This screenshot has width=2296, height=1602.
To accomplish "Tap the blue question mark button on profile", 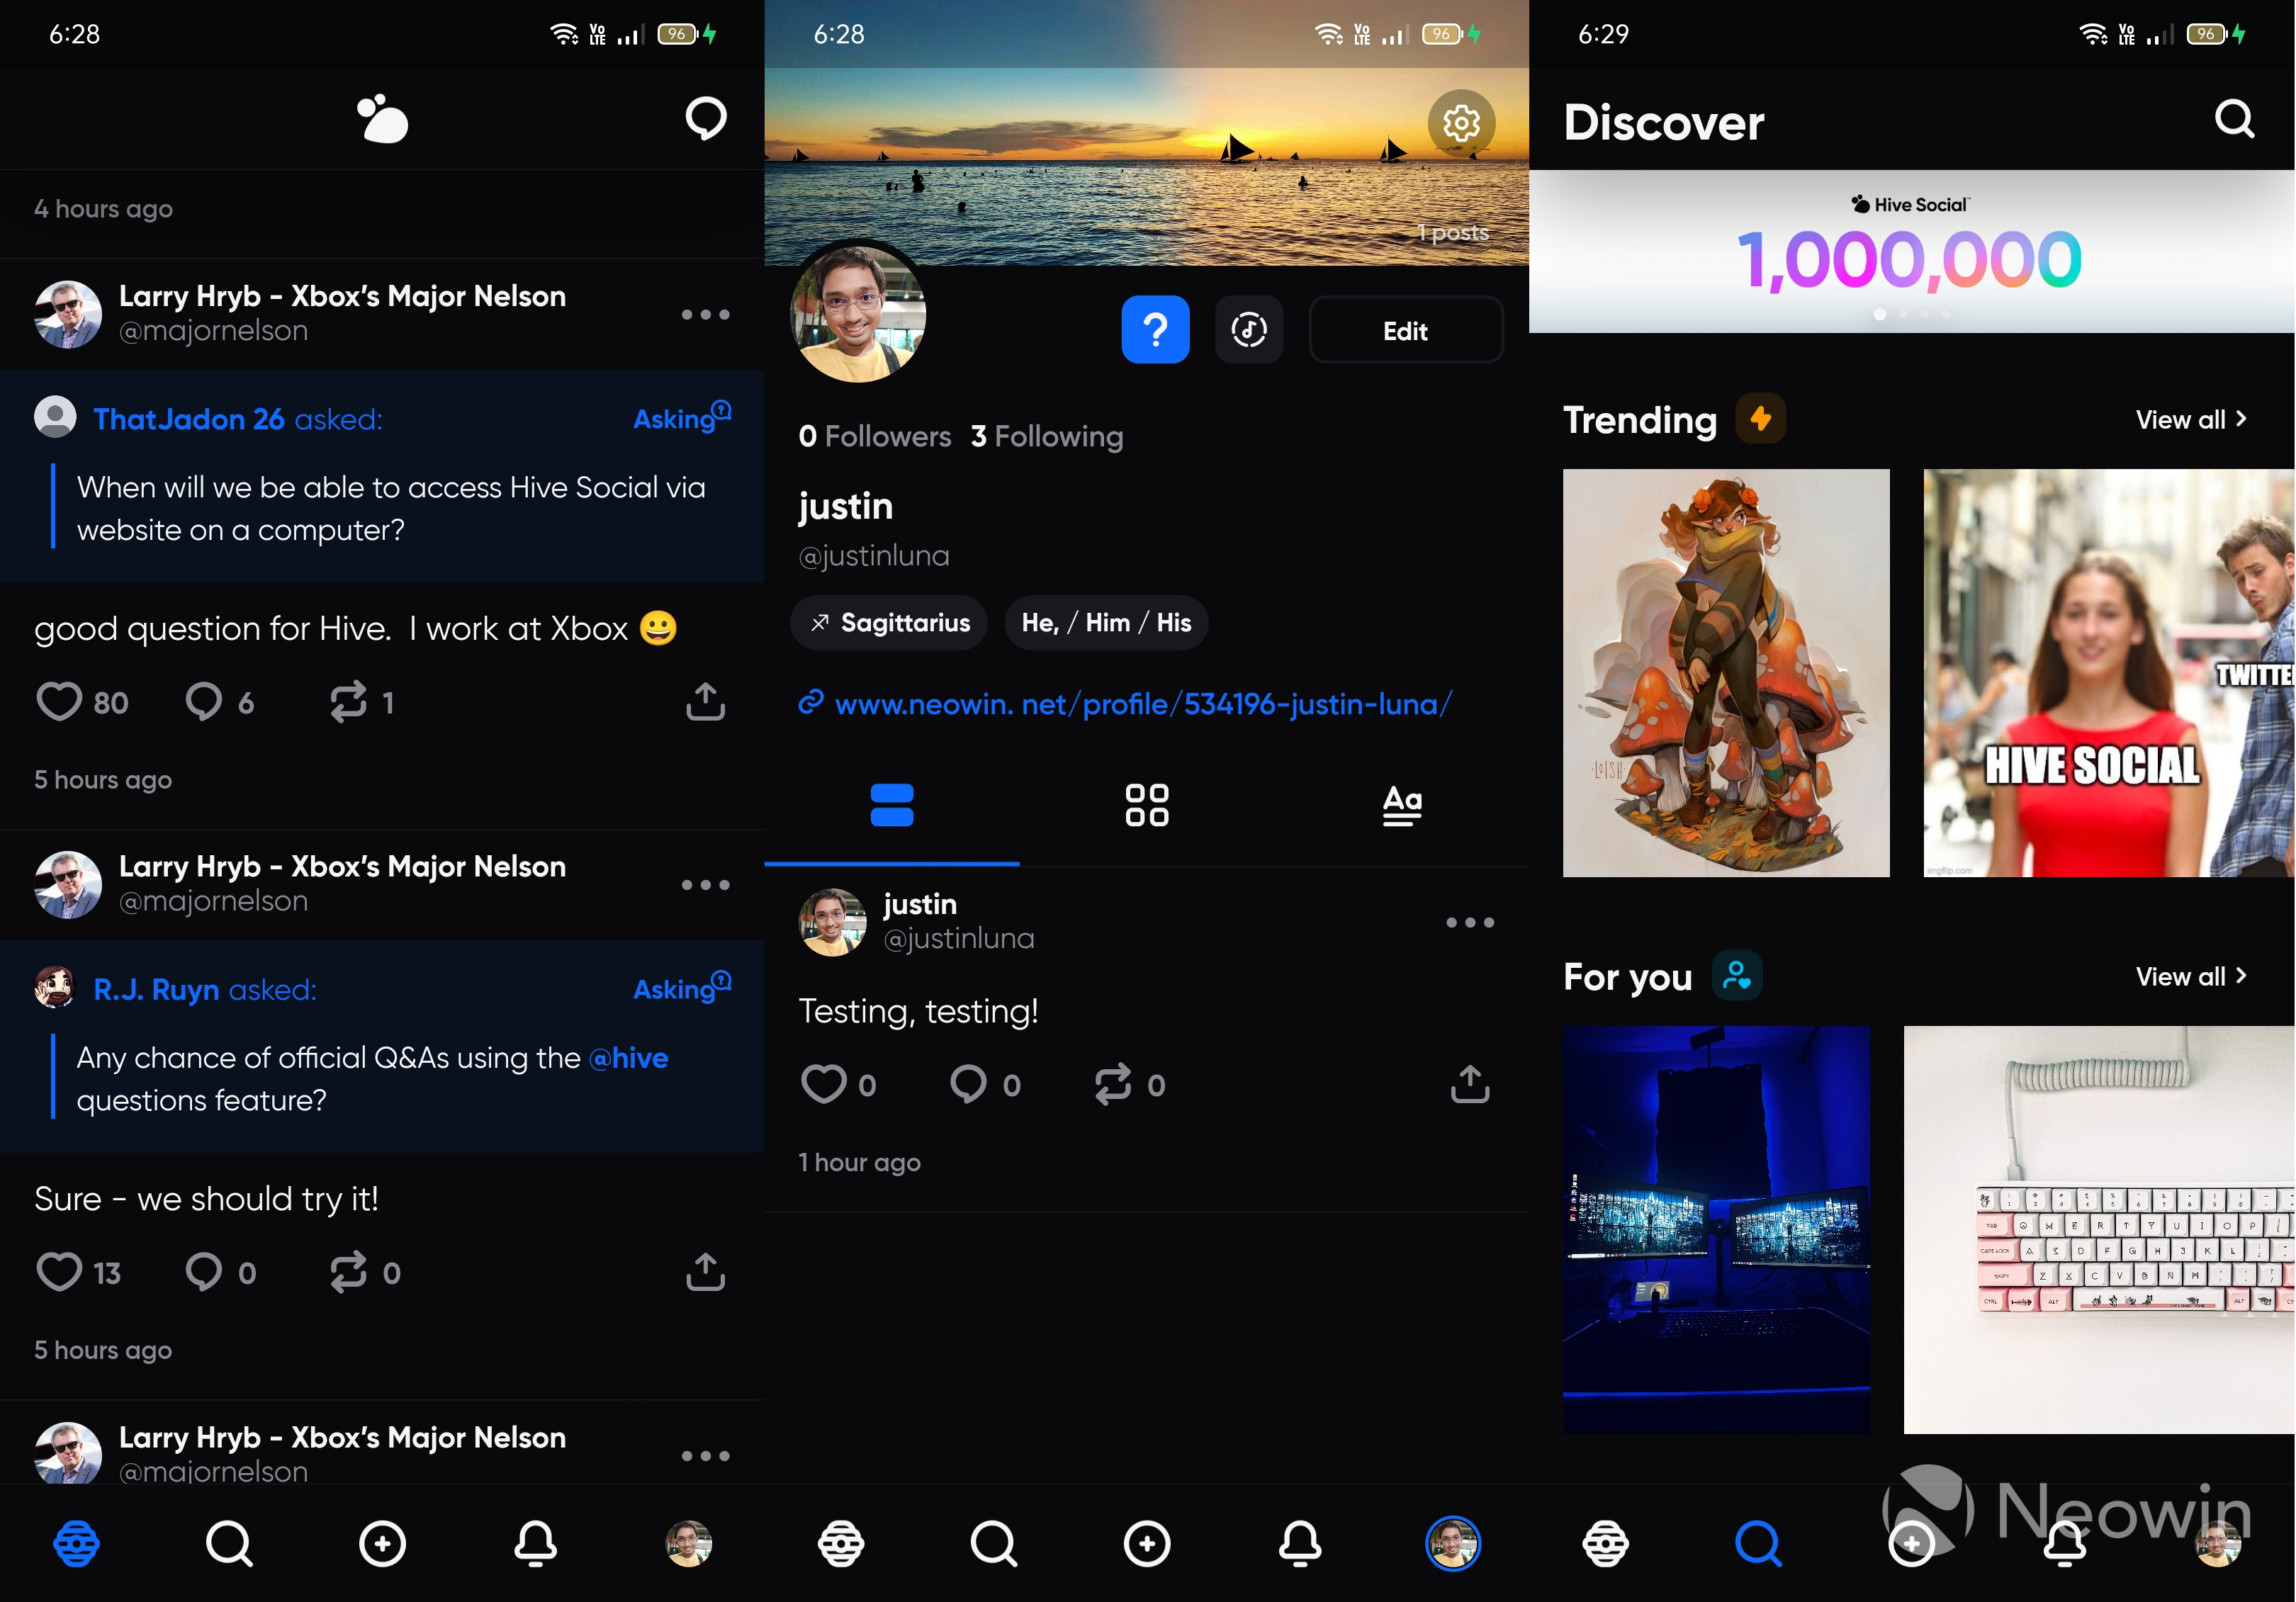I will [1155, 329].
